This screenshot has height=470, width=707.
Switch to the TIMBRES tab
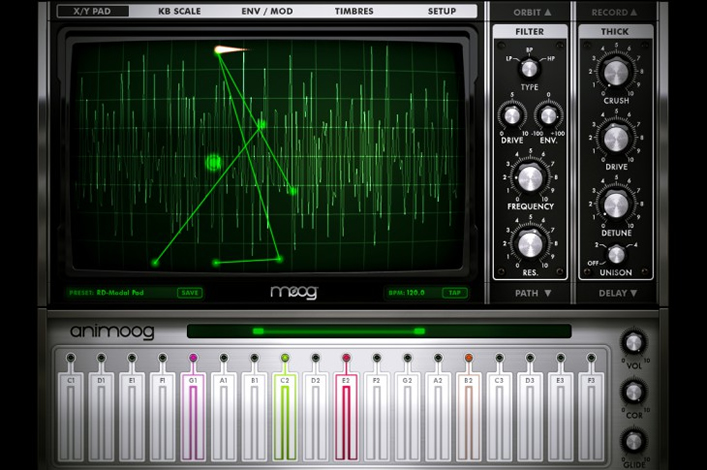(354, 11)
